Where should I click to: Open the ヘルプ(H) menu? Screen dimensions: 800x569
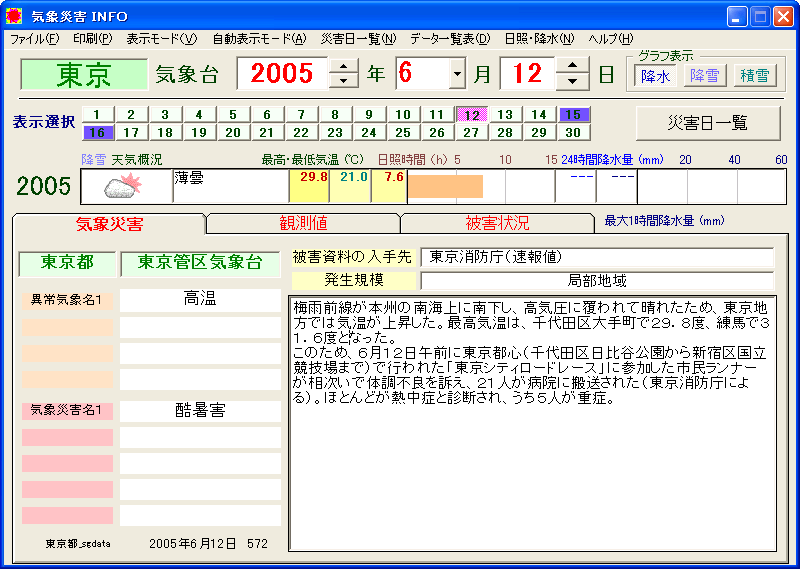pos(611,39)
